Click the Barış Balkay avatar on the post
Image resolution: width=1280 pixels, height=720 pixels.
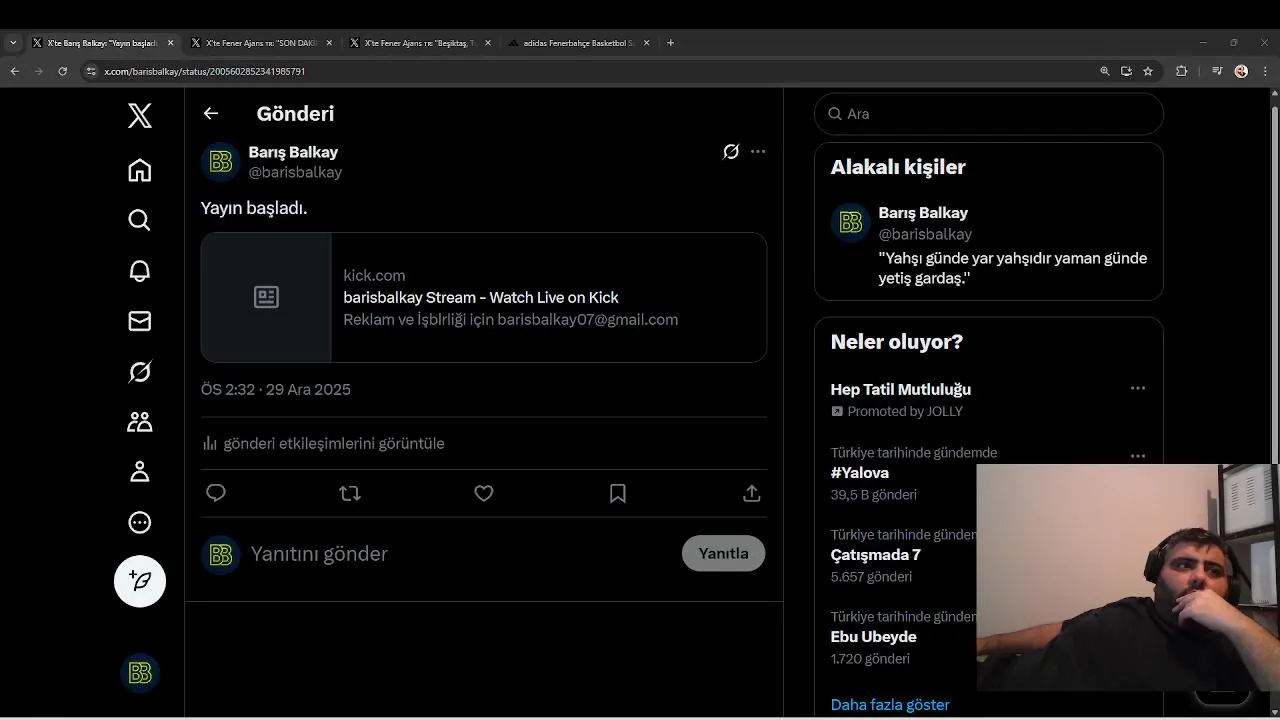[x=221, y=162]
